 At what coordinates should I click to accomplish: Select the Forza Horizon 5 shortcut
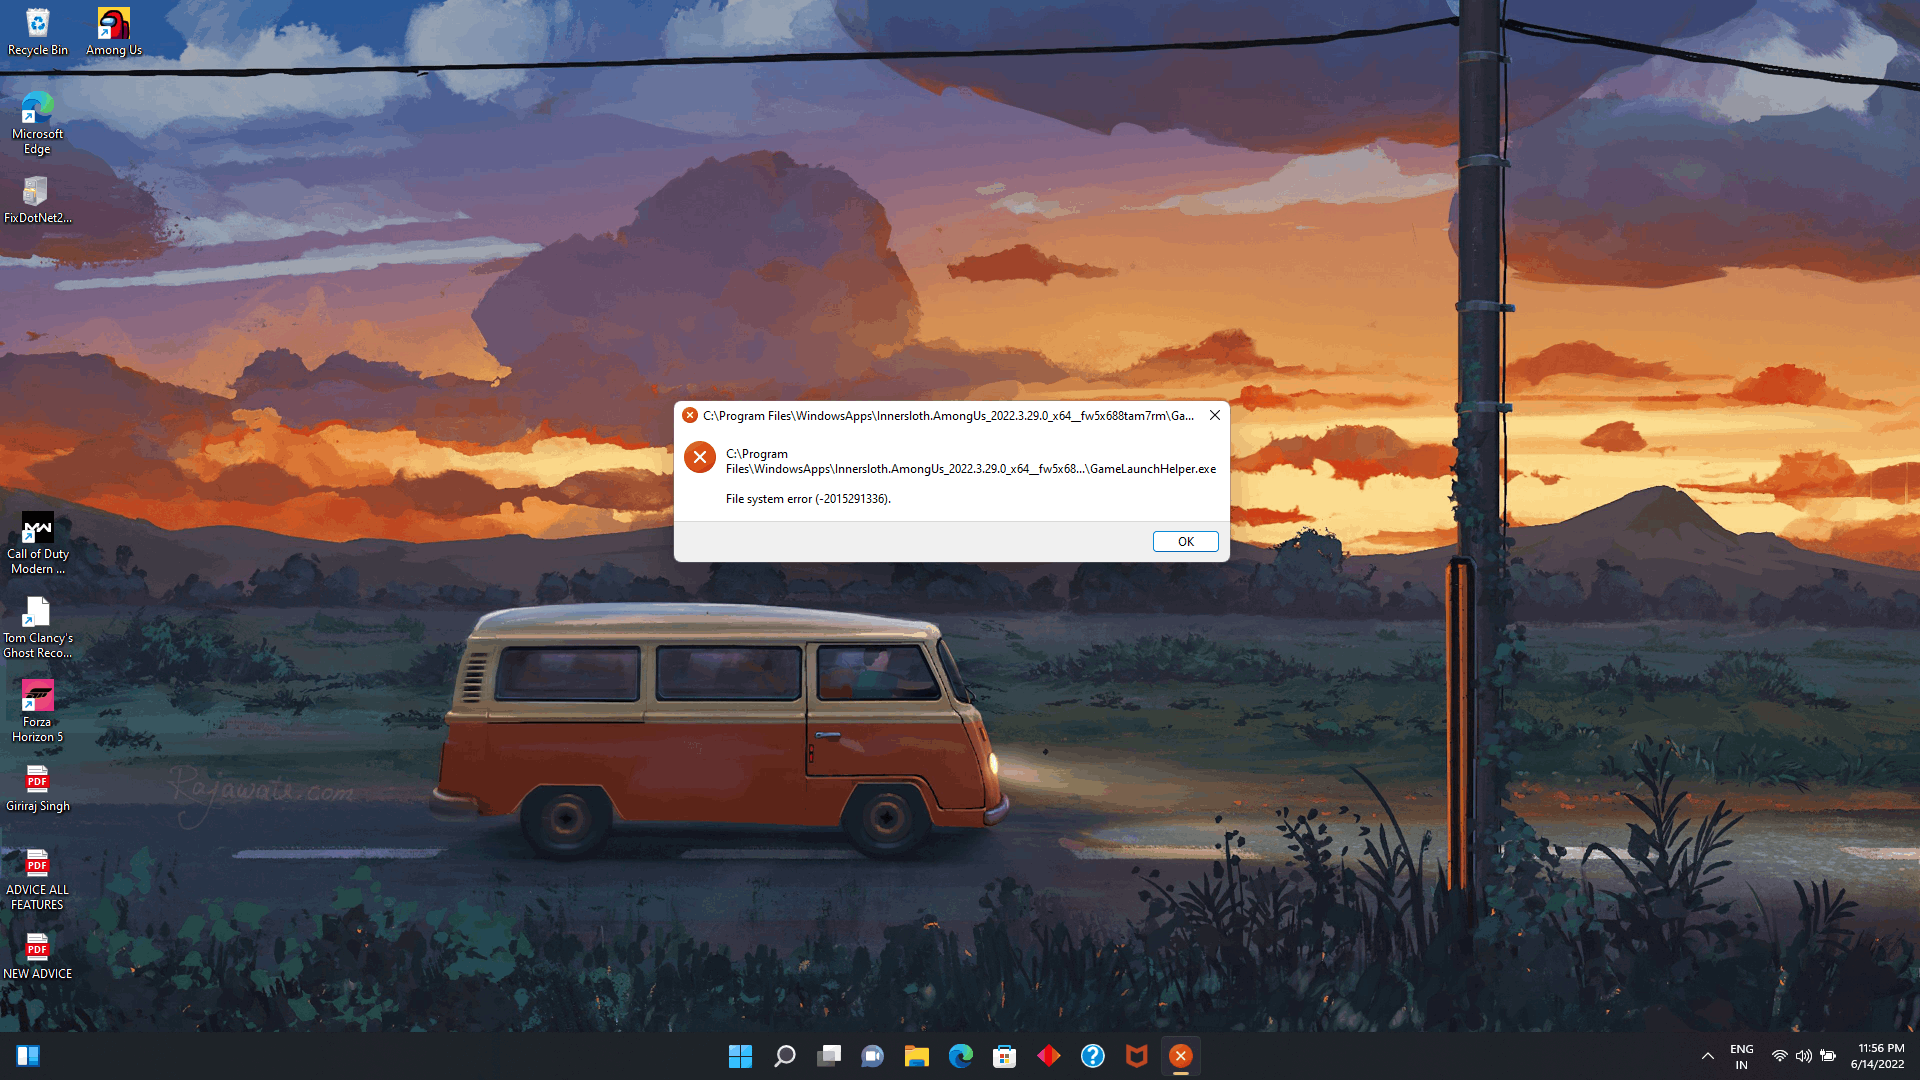37,711
